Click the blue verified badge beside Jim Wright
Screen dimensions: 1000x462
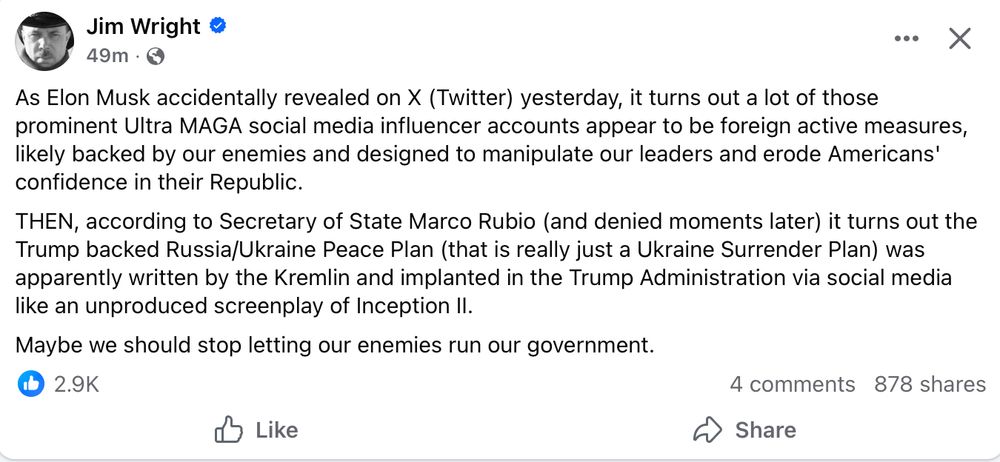pos(218,27)
